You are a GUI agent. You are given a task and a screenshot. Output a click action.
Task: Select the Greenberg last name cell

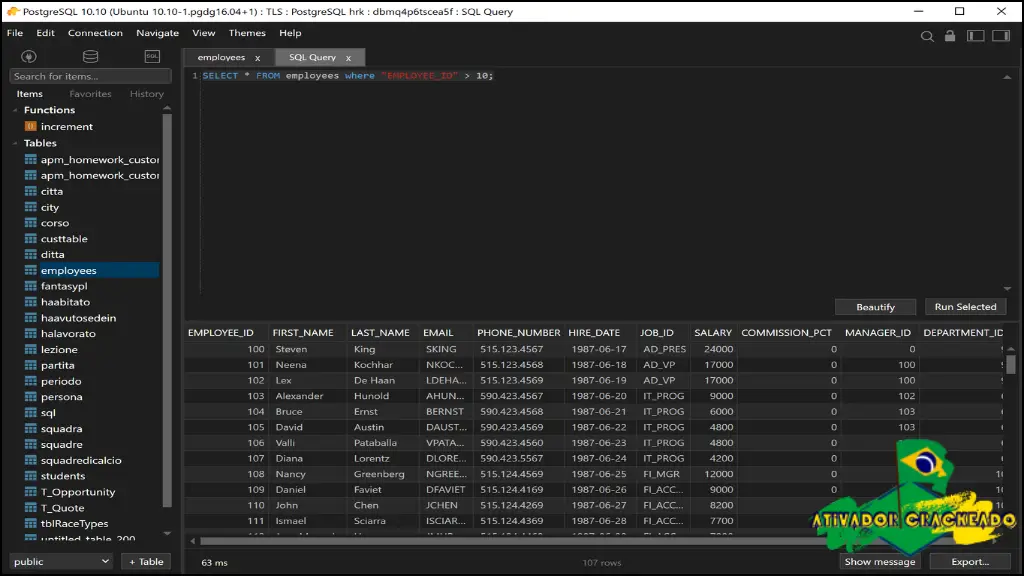383,474
